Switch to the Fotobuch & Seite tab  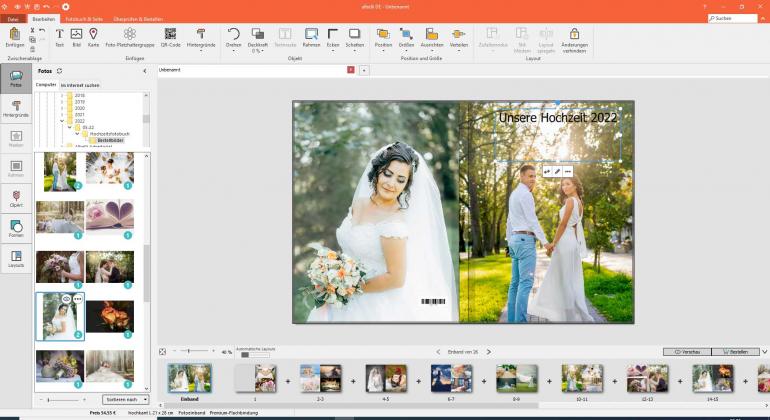(84, 19)
